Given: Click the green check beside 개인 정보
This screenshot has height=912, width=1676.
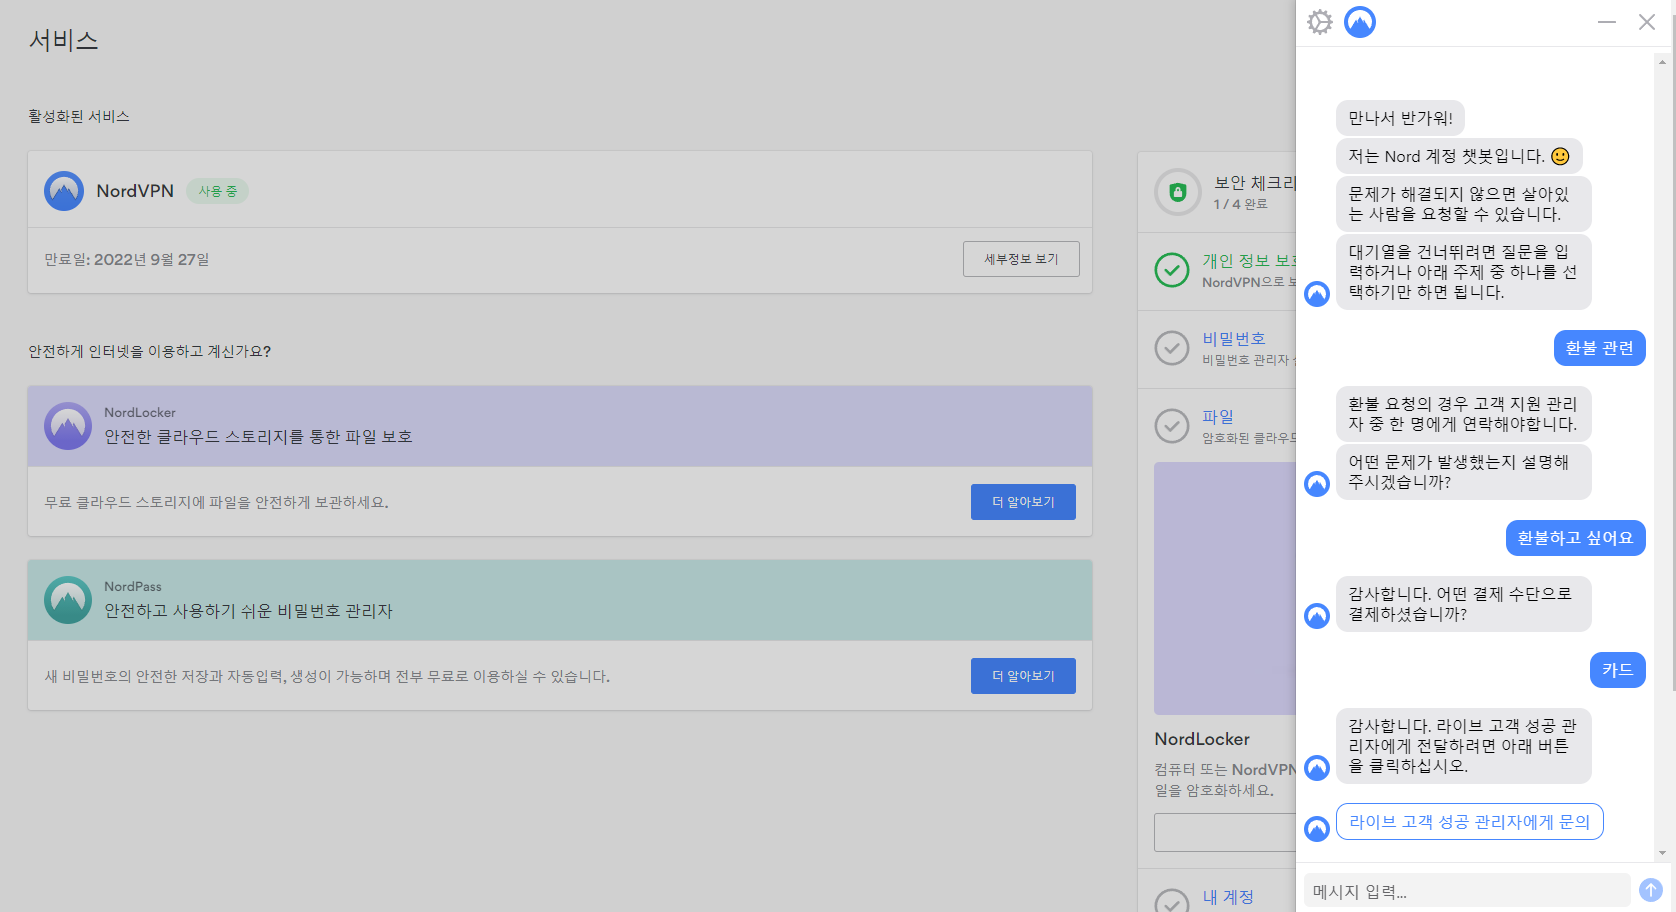Looking at the screenshot, I should (1172, 270).
